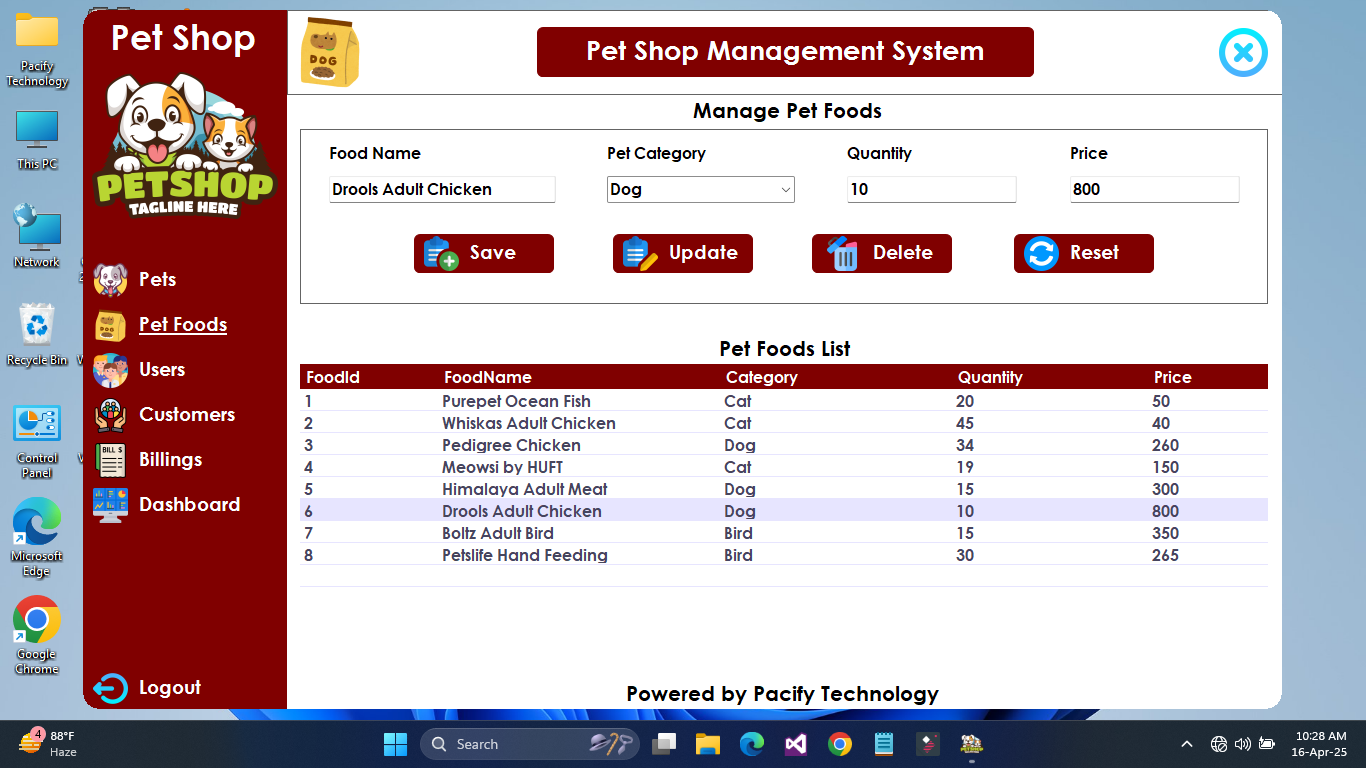
Task: Open the Windows Start menu
Action: pos(395,744)
